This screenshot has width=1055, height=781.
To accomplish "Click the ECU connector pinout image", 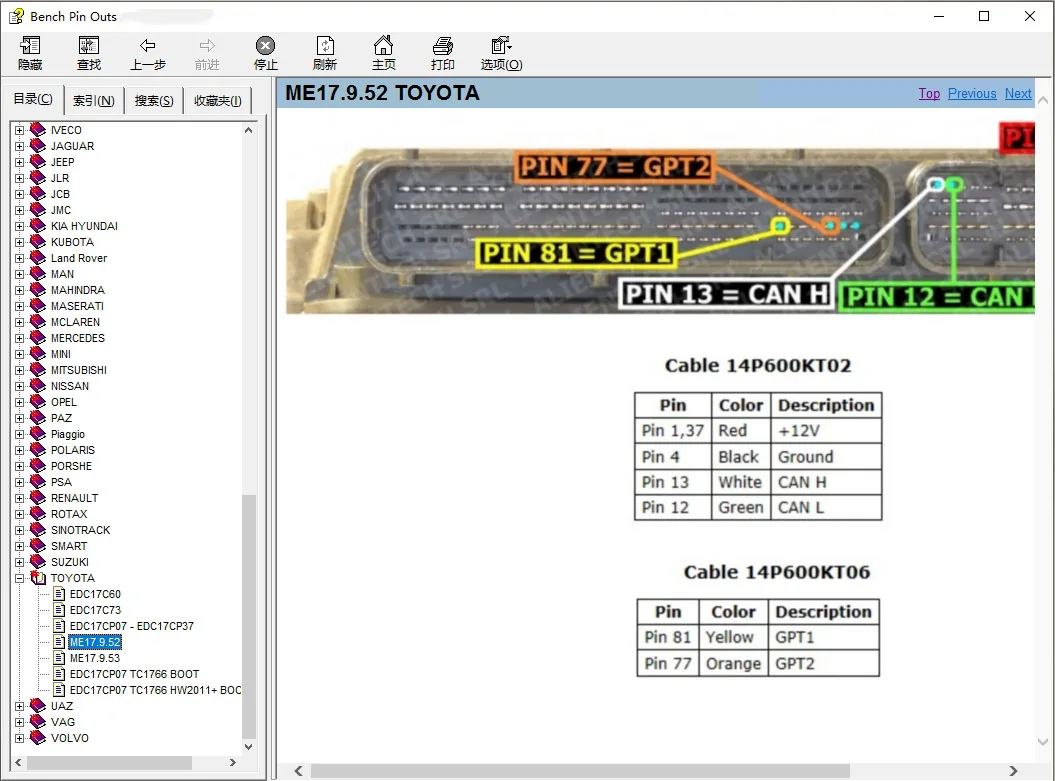I will tap(660, 218).
